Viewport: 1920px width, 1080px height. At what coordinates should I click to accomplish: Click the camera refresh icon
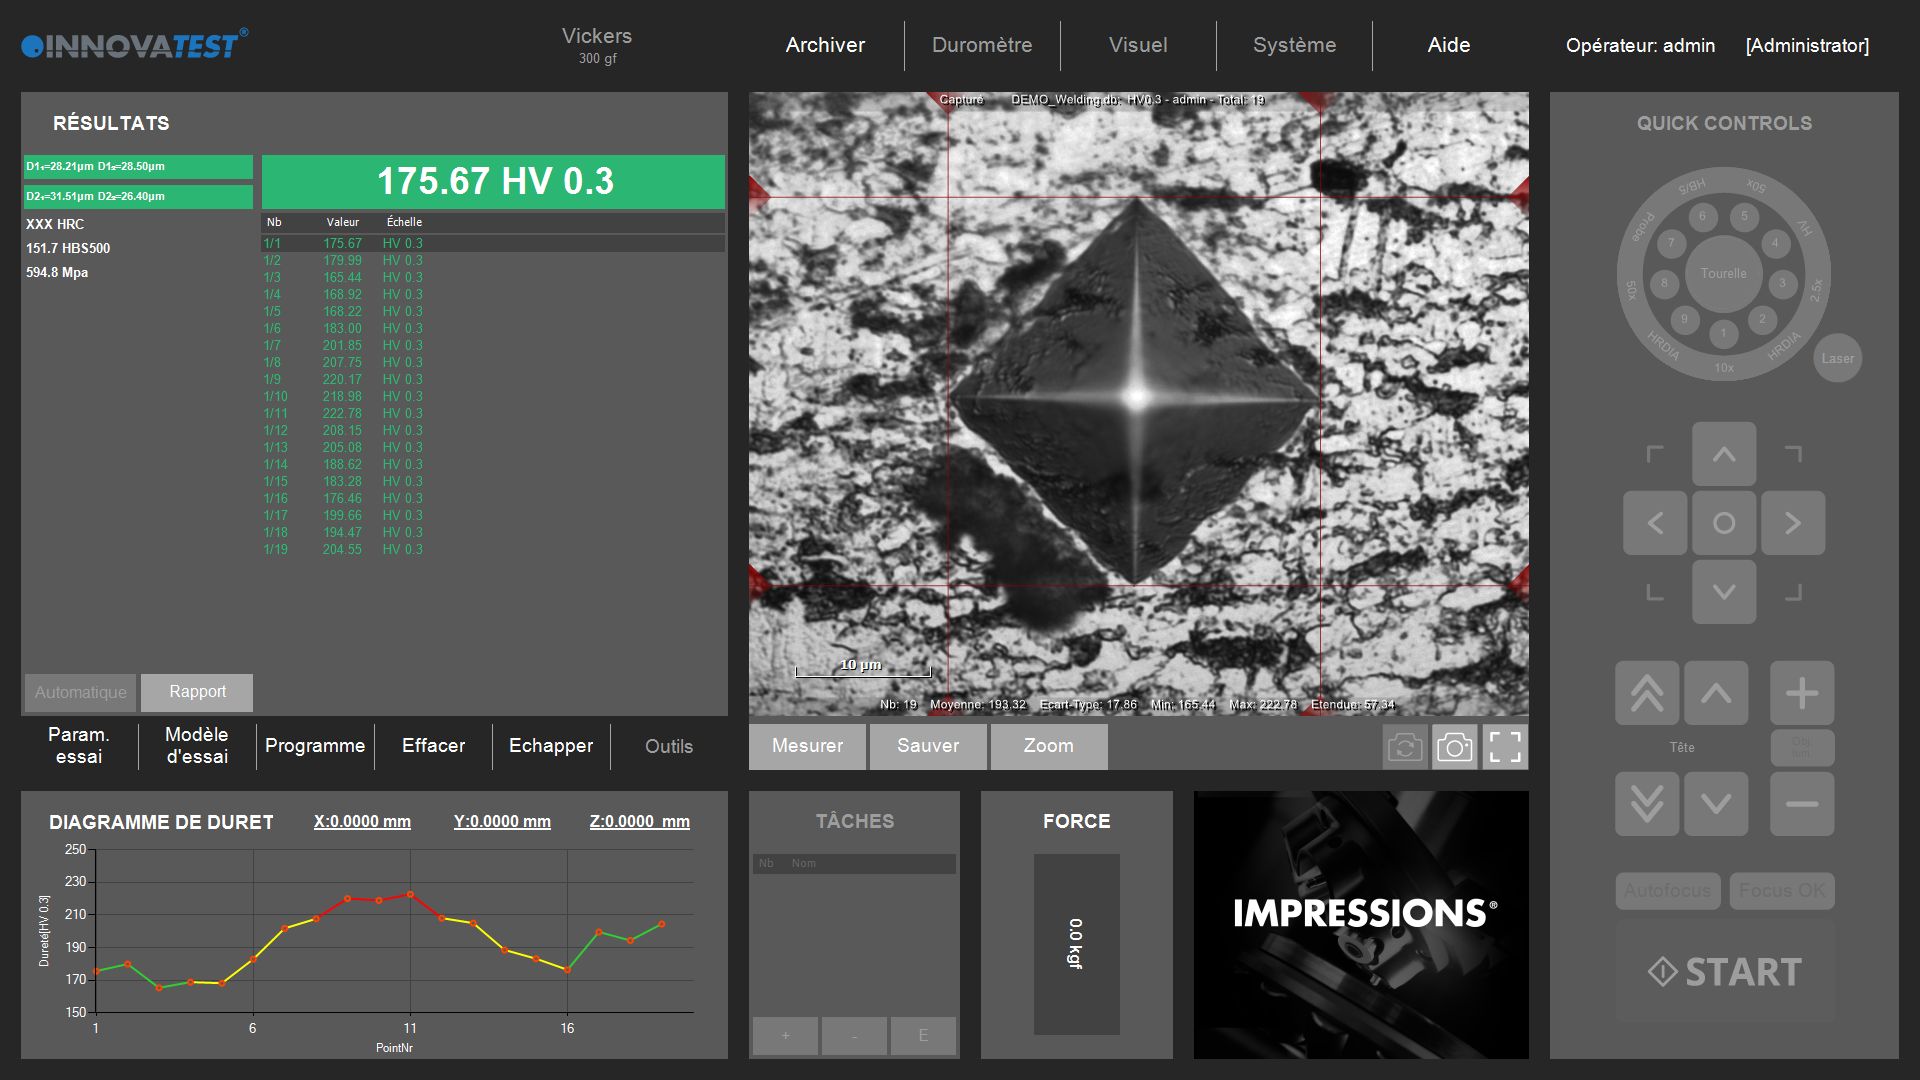click(x=1404, y=747)
